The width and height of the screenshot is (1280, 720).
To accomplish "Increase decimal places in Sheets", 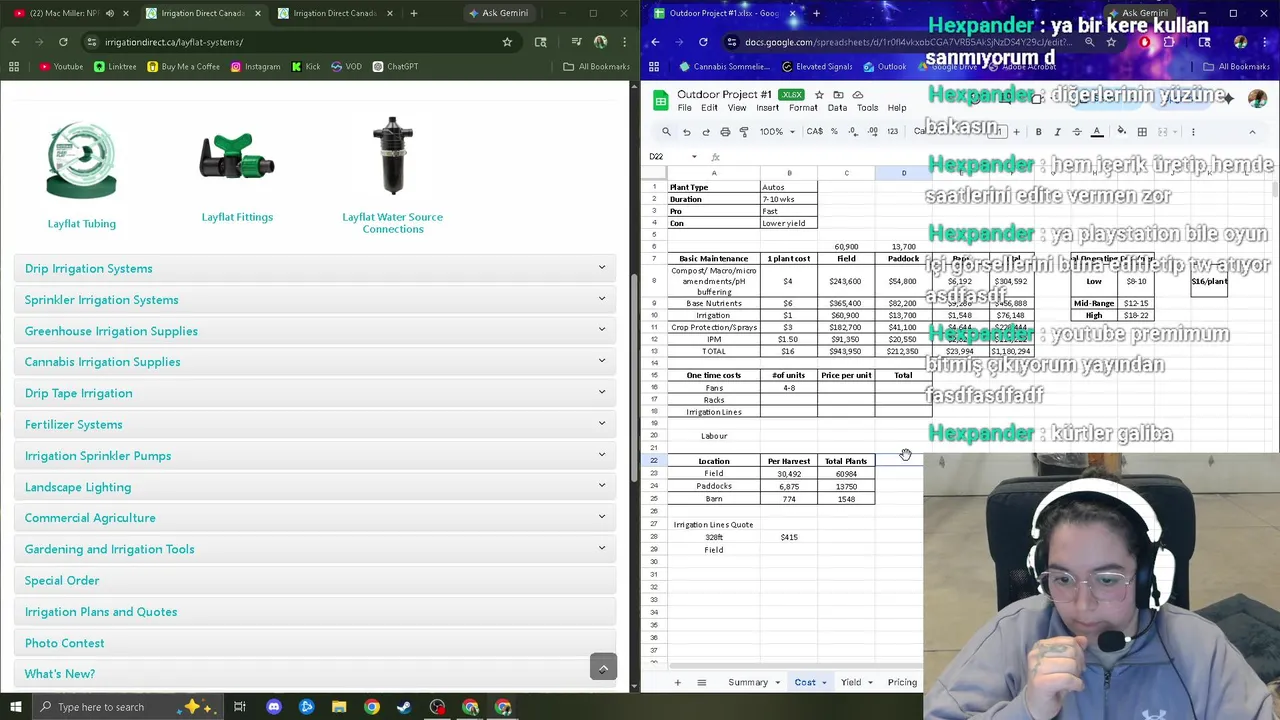I will click(872, 132).
